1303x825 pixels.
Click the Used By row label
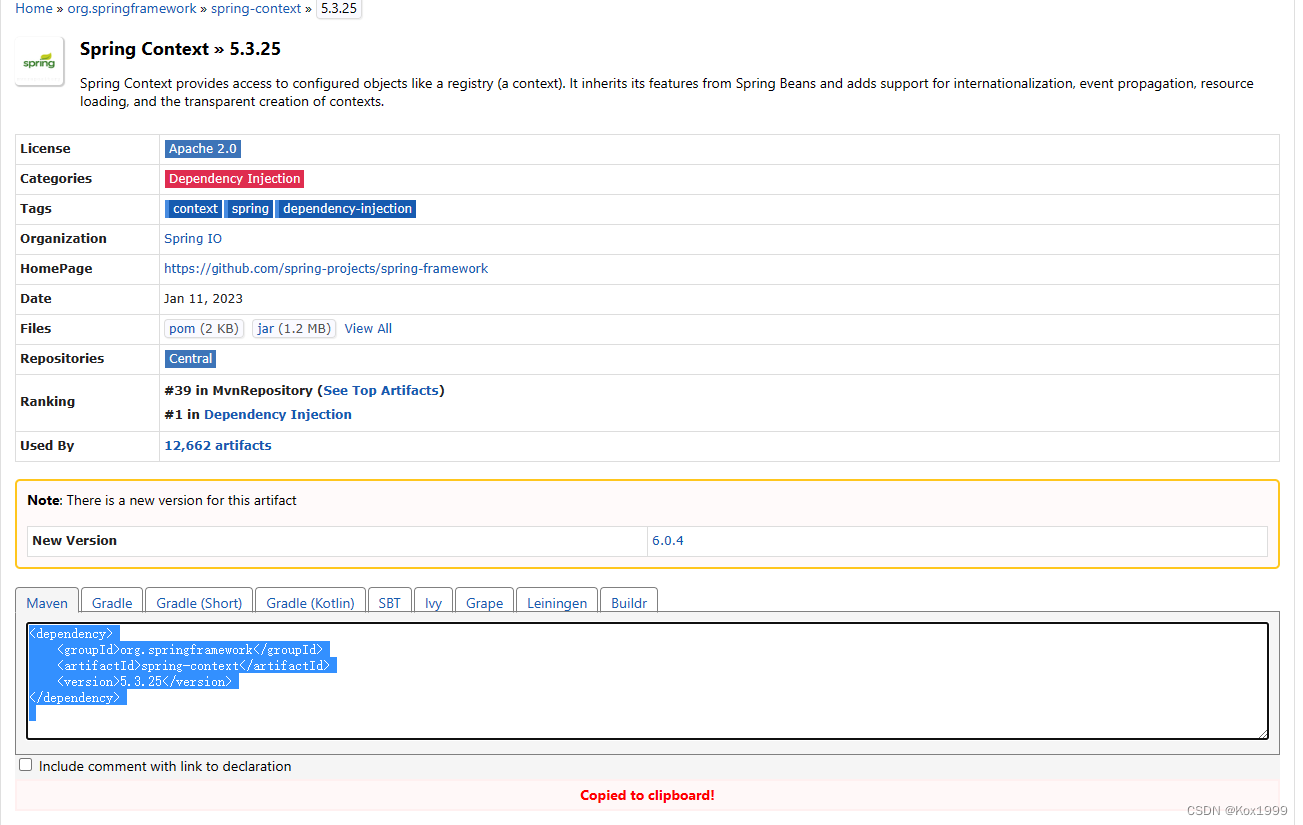[47, 446]
